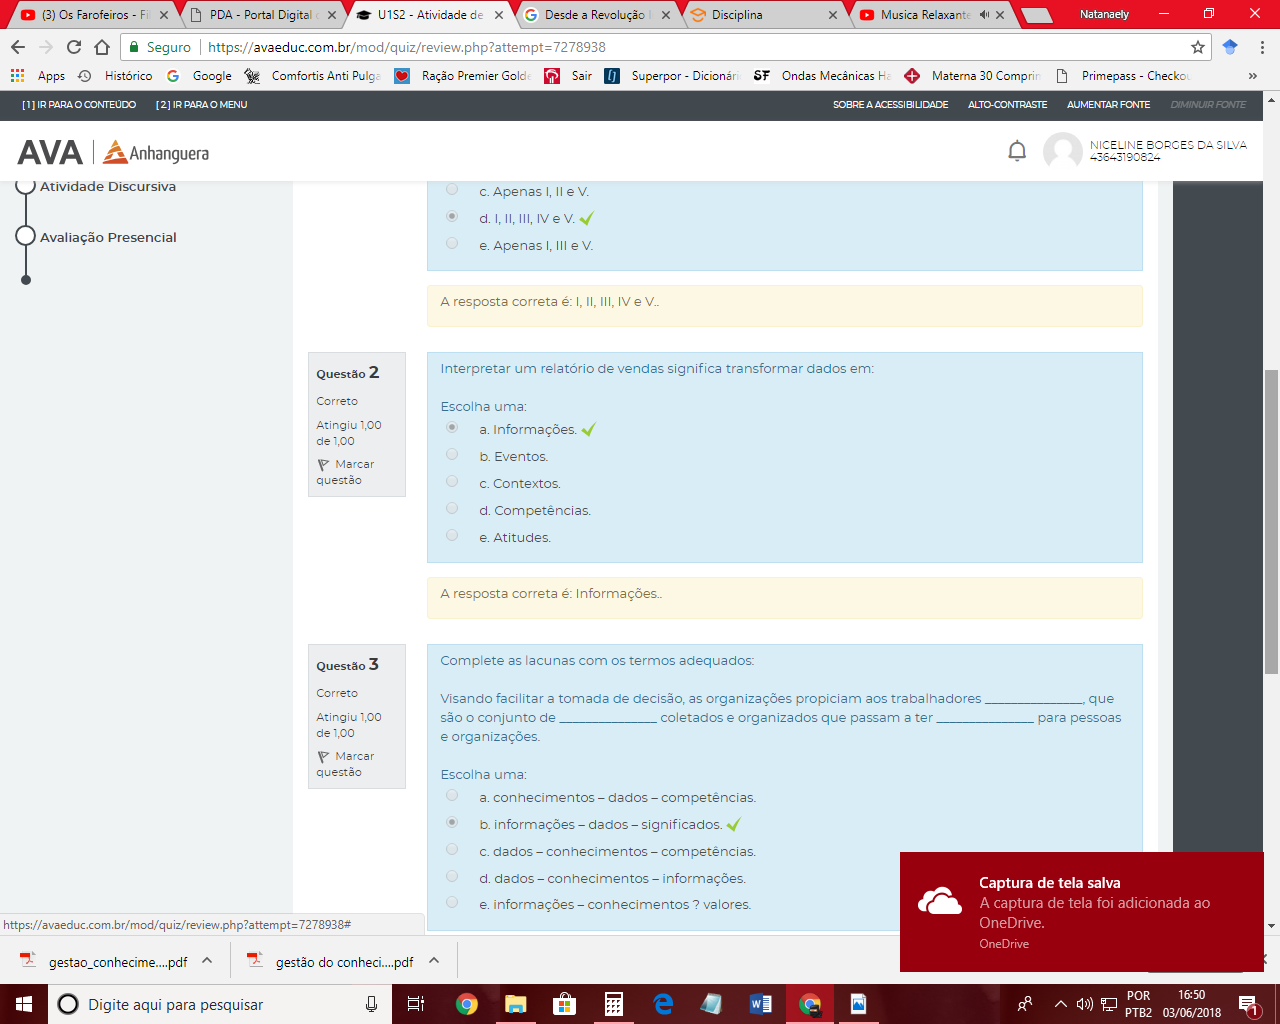The image size is (1280, 1024).
Task: Expand options for gestao_conhecime pdf download
Action: click(207, 960)
